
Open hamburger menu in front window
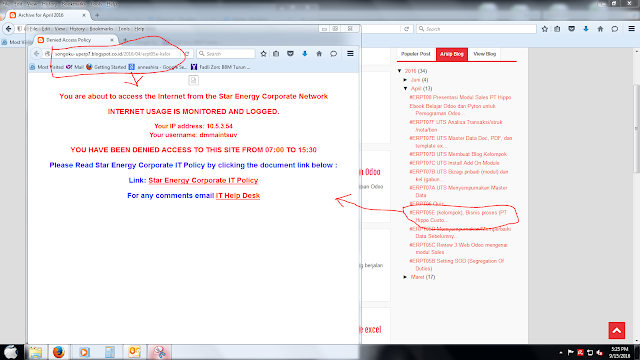pyautogui.click(x=350, y=53)
